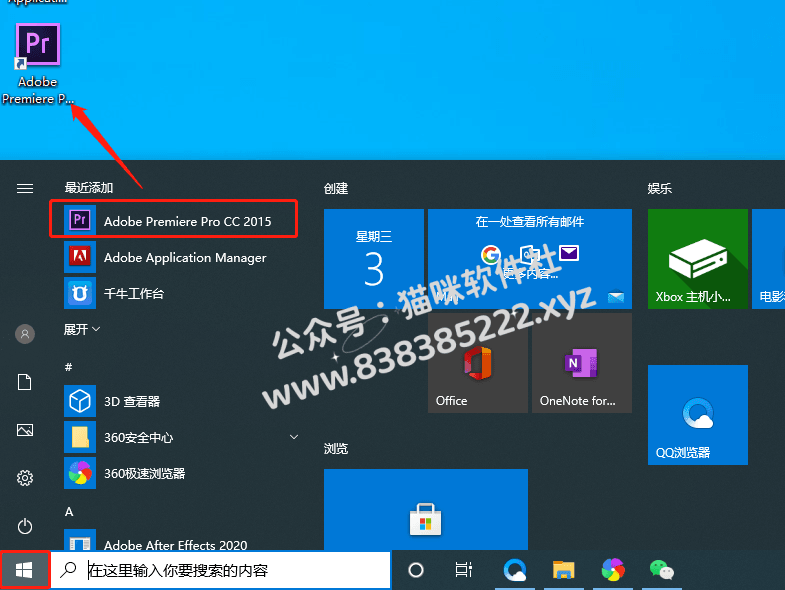The height and width of the screenshot is (590, 785).
Task: Open the calendar tile showing 星期三 3
Action: tap(374, 259)
